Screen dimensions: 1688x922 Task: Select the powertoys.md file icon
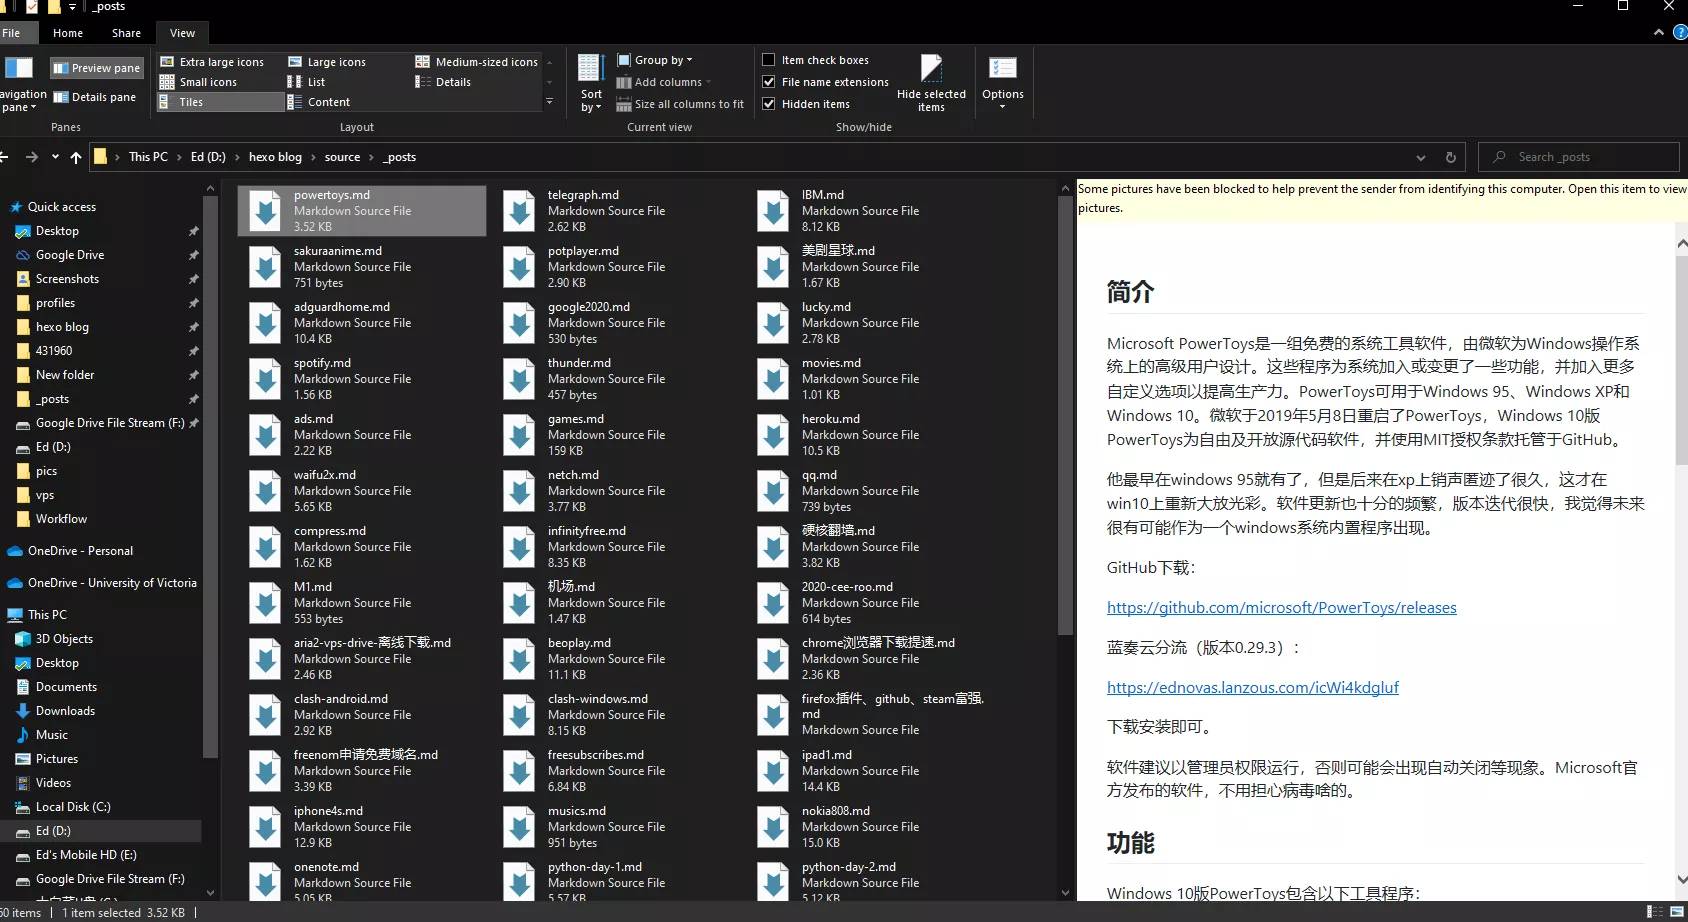[x=265, y=211]
